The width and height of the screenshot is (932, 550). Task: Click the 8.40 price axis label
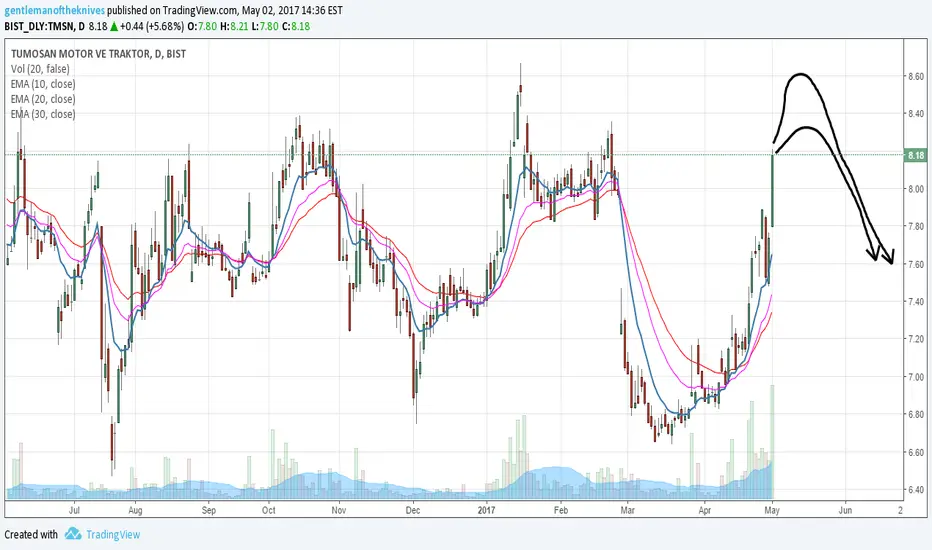(915, 114)
